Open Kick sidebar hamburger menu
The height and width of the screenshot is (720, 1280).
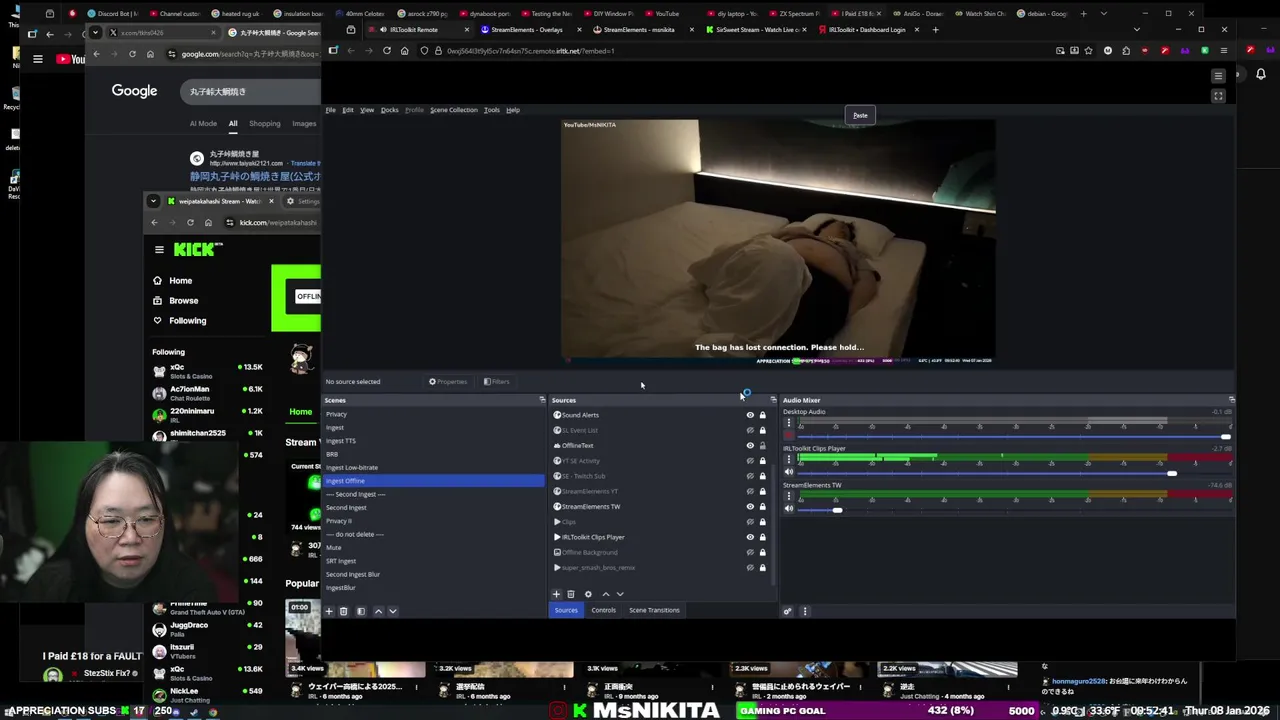pyautogui.click(x=159, y=250)
